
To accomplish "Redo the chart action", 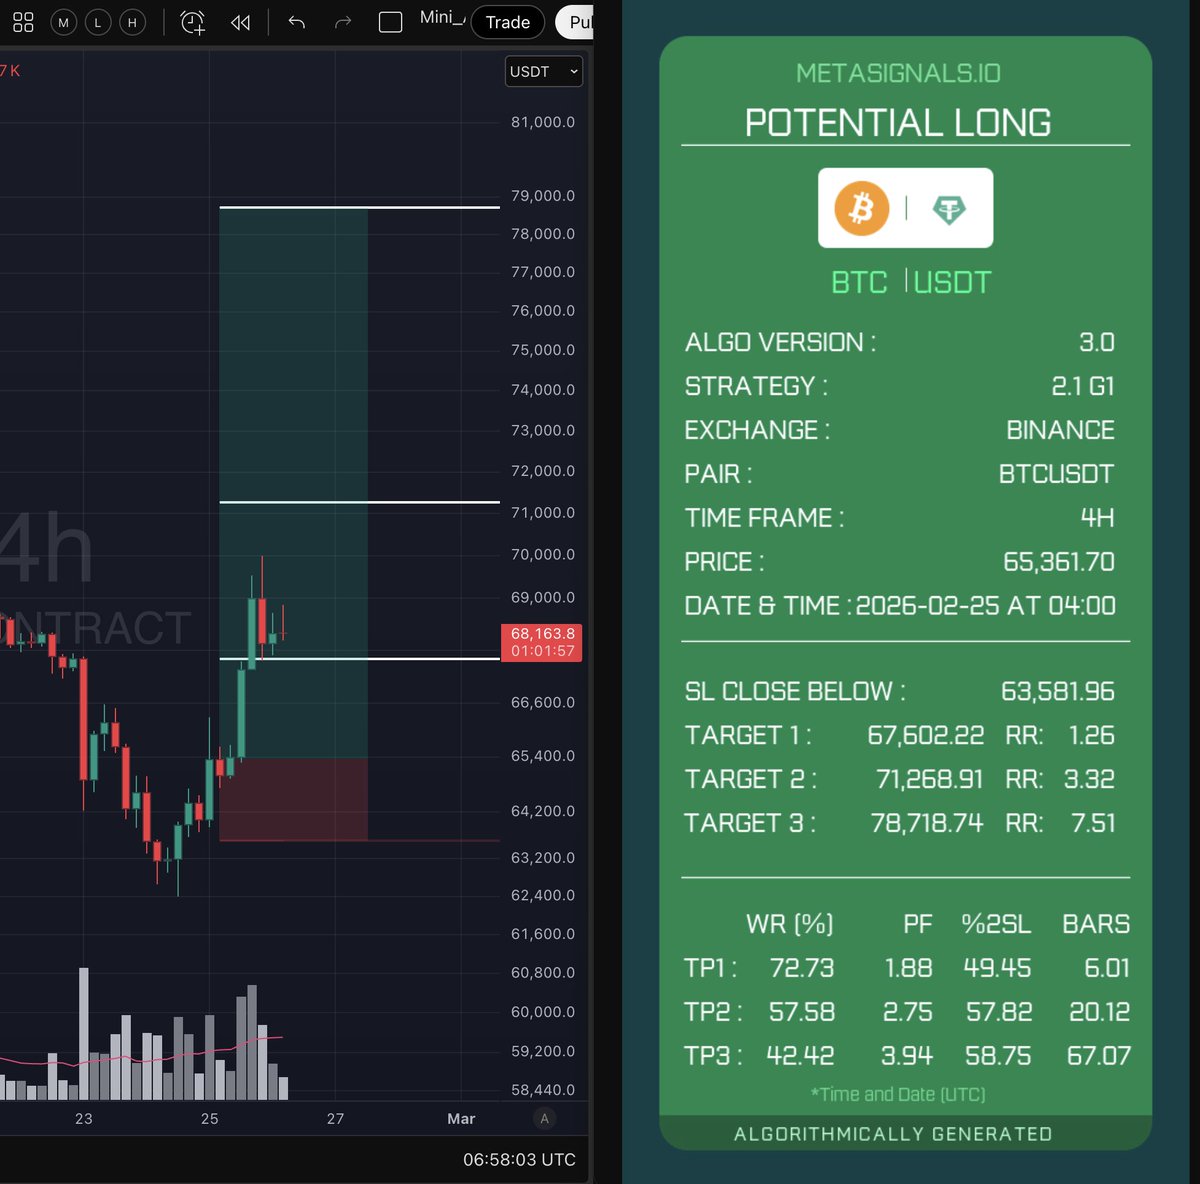I will 343,22.
